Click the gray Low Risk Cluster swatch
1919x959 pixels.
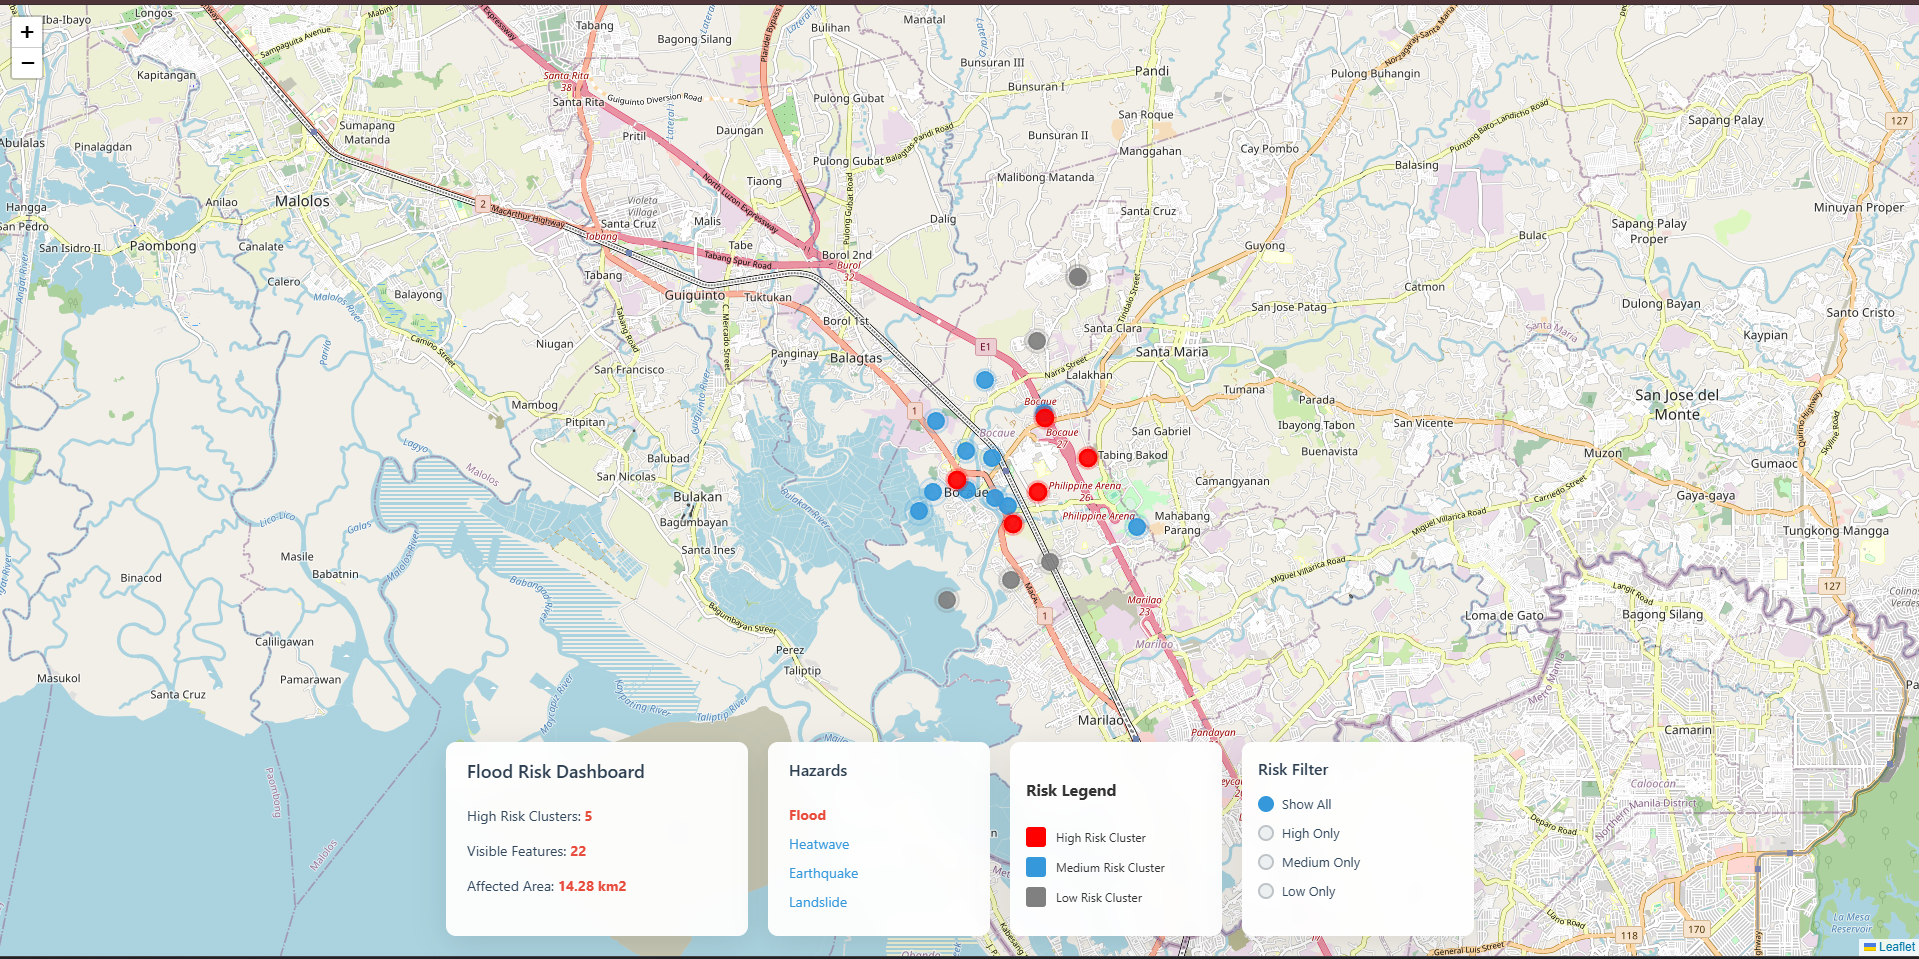(x=1036, y=897)
